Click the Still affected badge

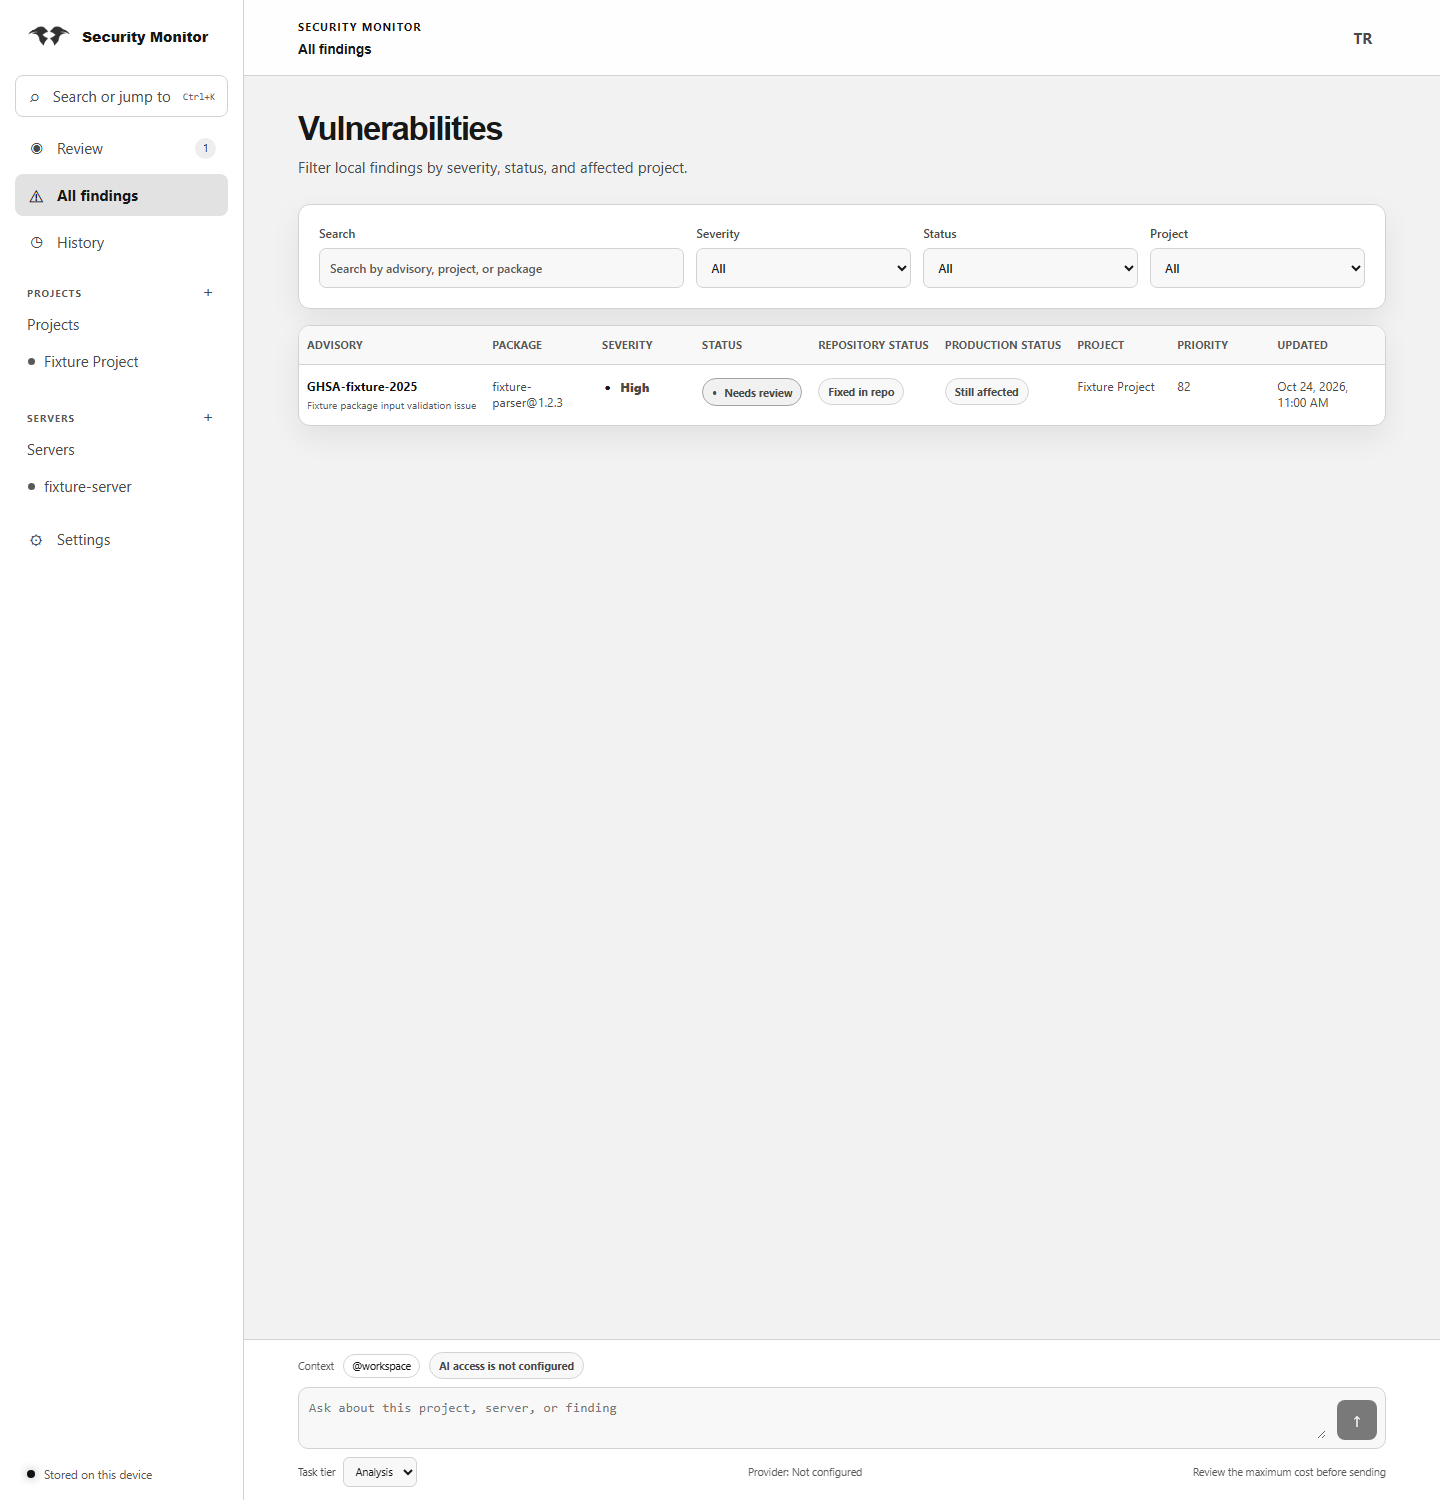[x=986, y=392]
